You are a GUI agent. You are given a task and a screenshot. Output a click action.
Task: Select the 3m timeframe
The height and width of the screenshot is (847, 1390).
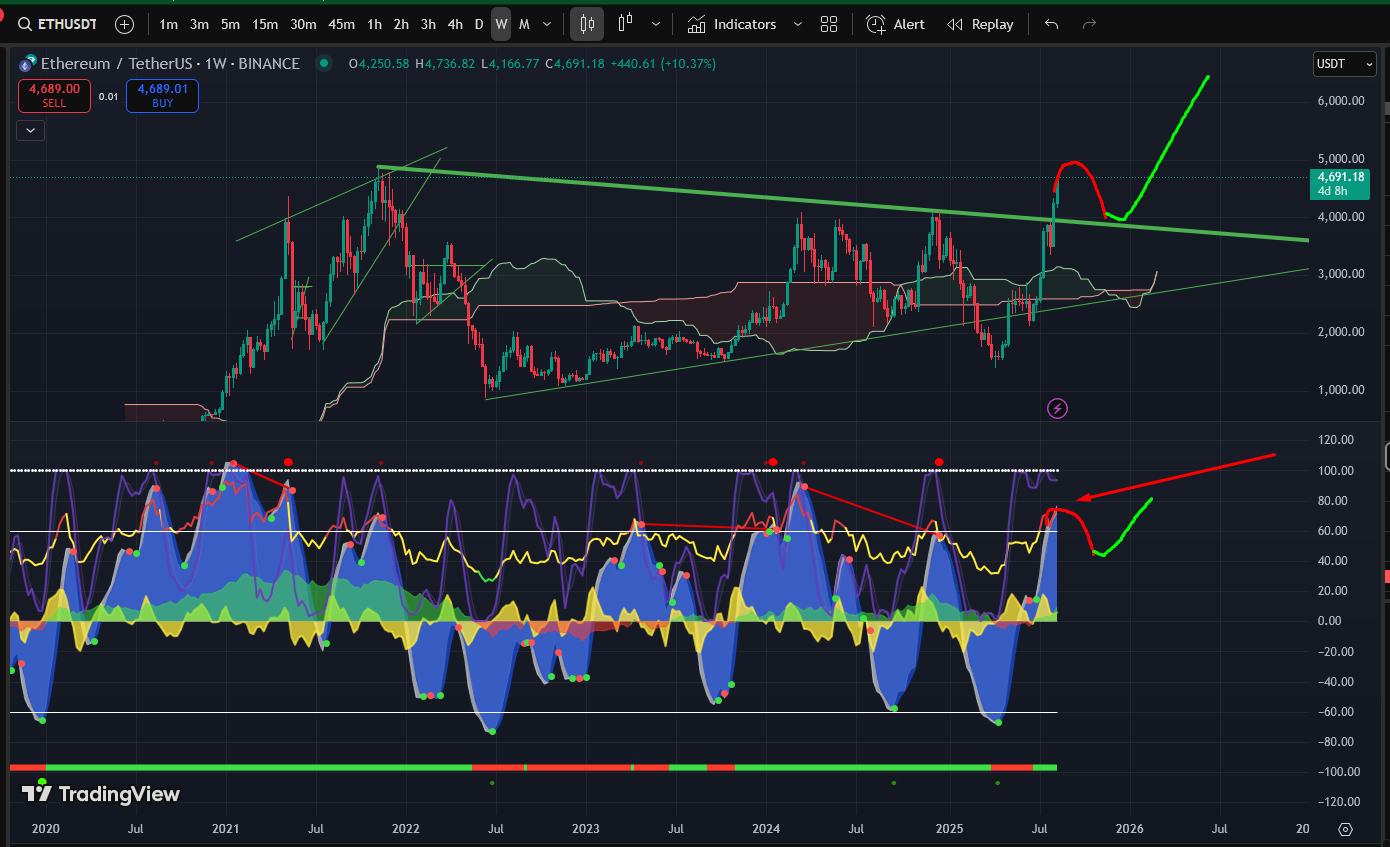199,24
